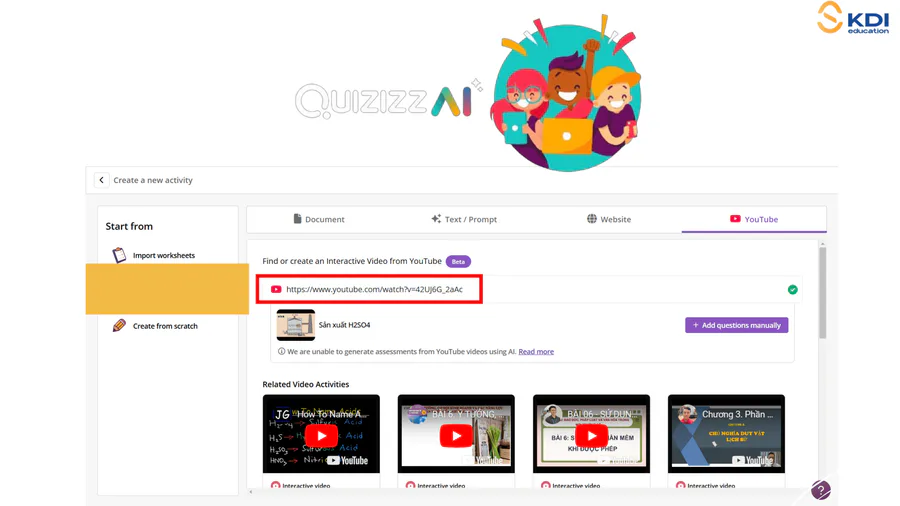Play the third related video, BÀI 06
Screen dimensions: 900x506
pyautogui.click(x=591, y=435)
